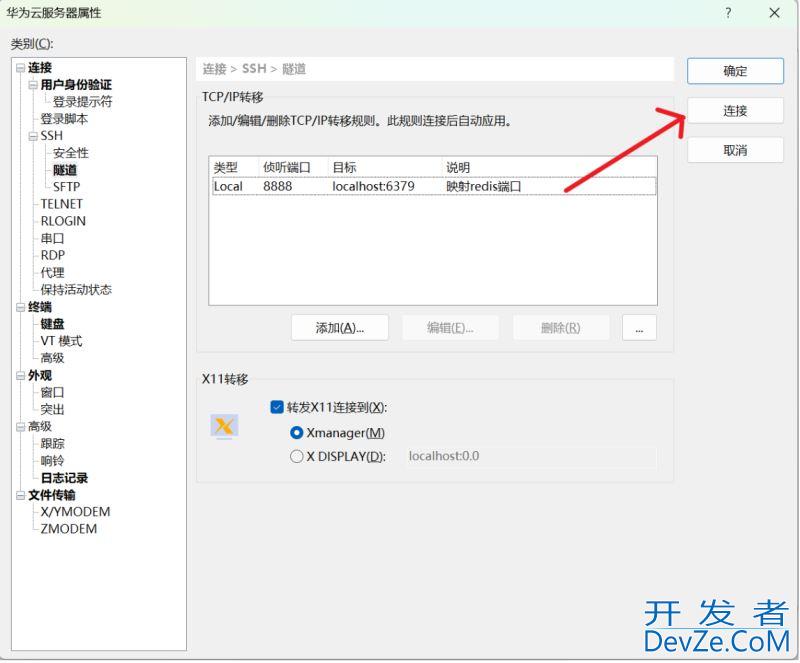
Task: Collapse the SSH tree node
Action: 33,136
